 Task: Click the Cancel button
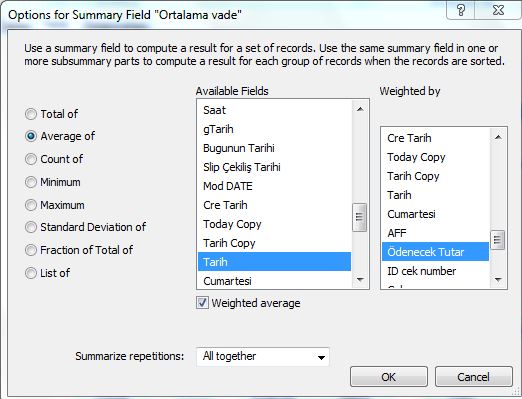pyautogui.click(x=473, y=377)
